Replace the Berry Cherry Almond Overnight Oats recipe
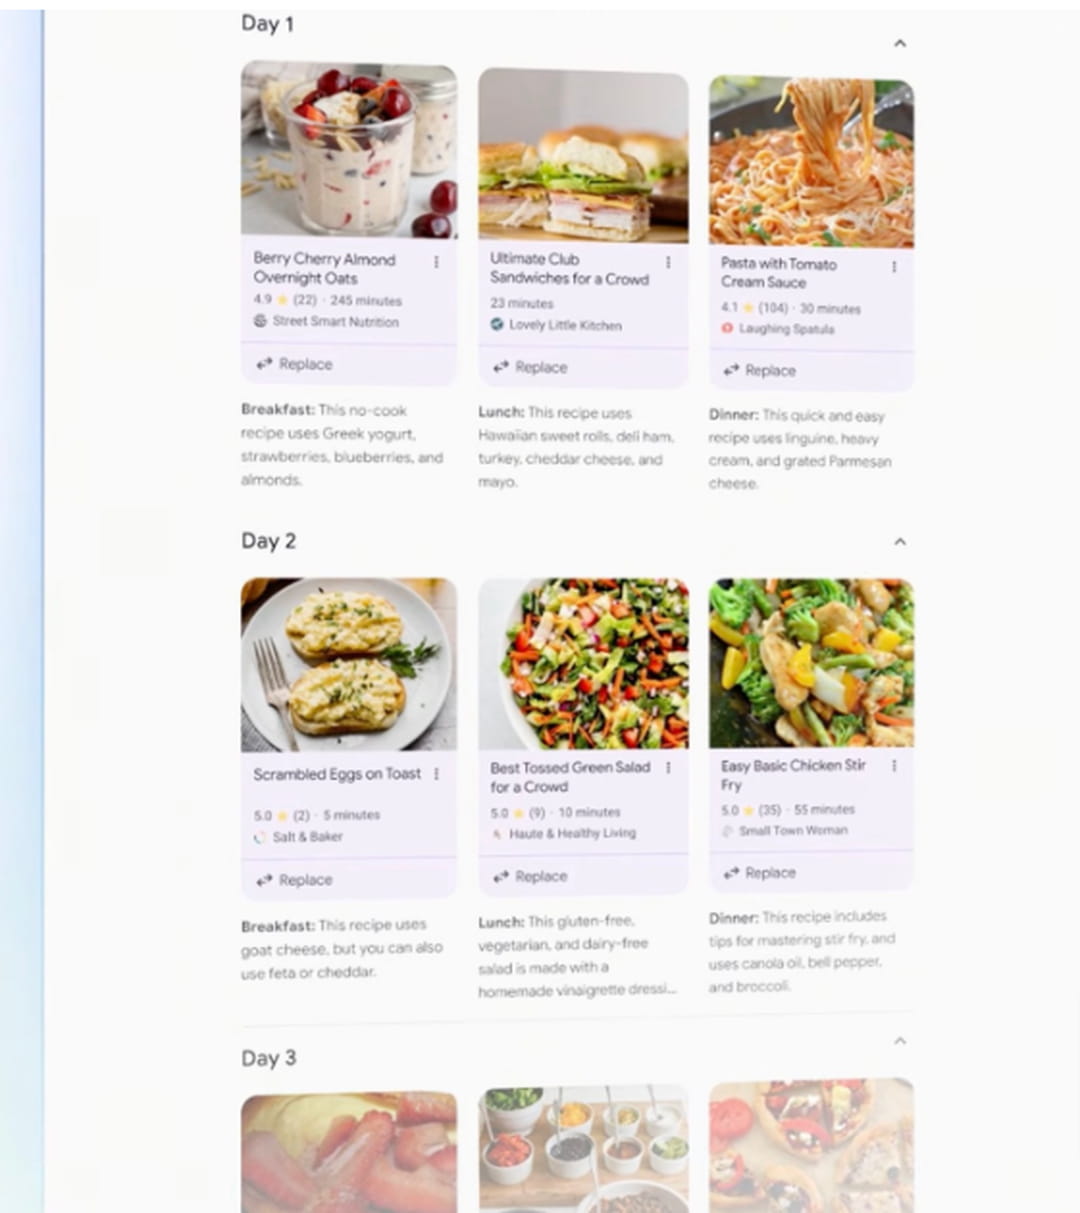This screenshot has width=1080, height=1213. [x=295, y=364]
